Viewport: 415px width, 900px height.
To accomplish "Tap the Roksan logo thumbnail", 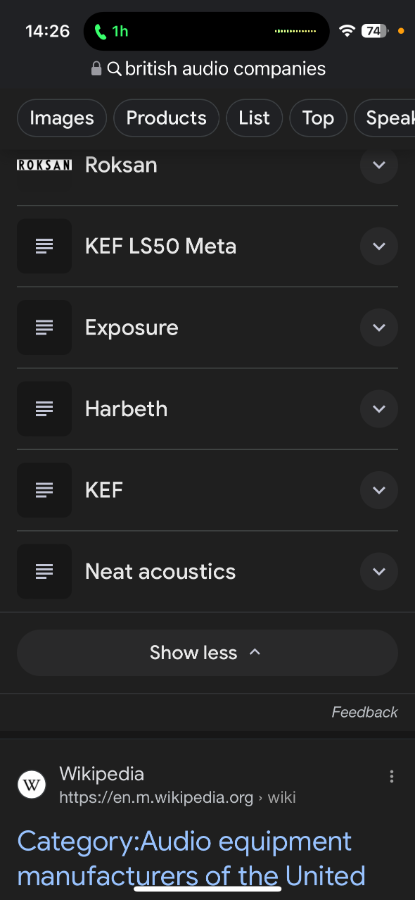I will tap(44, 165).
